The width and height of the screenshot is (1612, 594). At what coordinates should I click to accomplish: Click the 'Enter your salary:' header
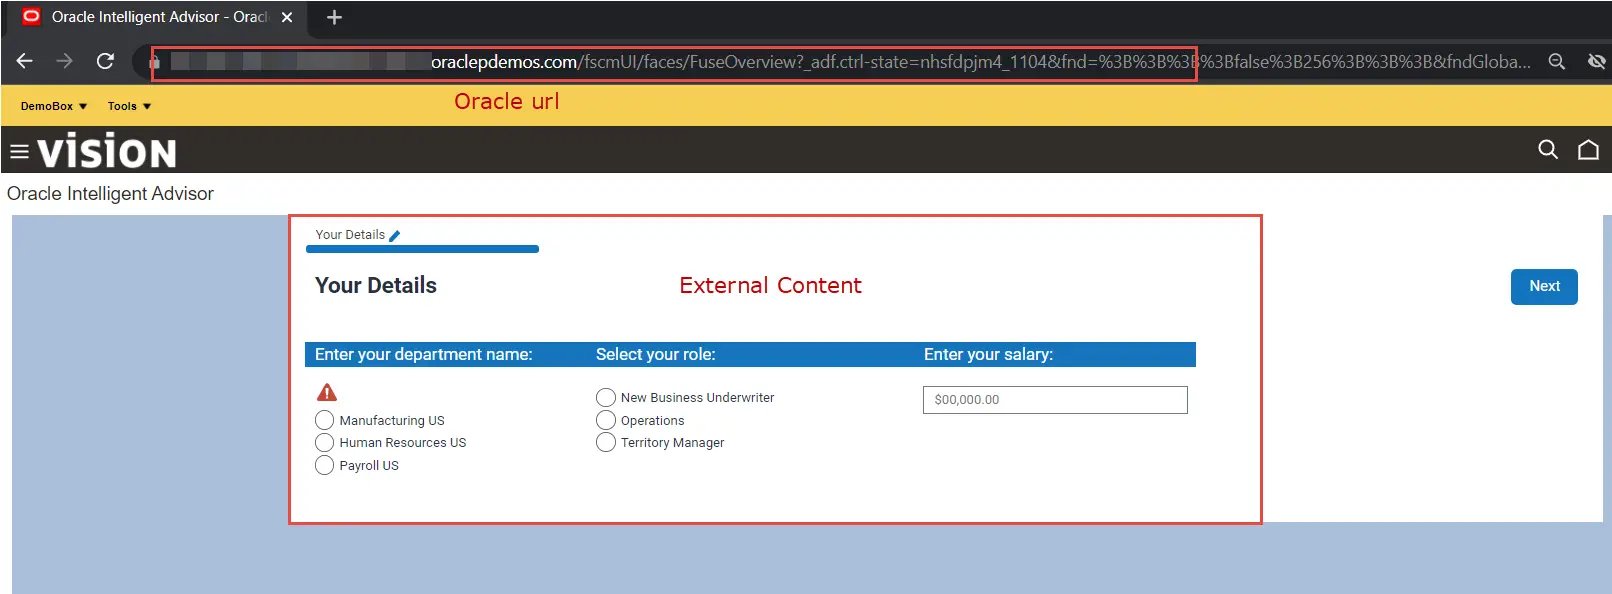(x=988, y=355)
